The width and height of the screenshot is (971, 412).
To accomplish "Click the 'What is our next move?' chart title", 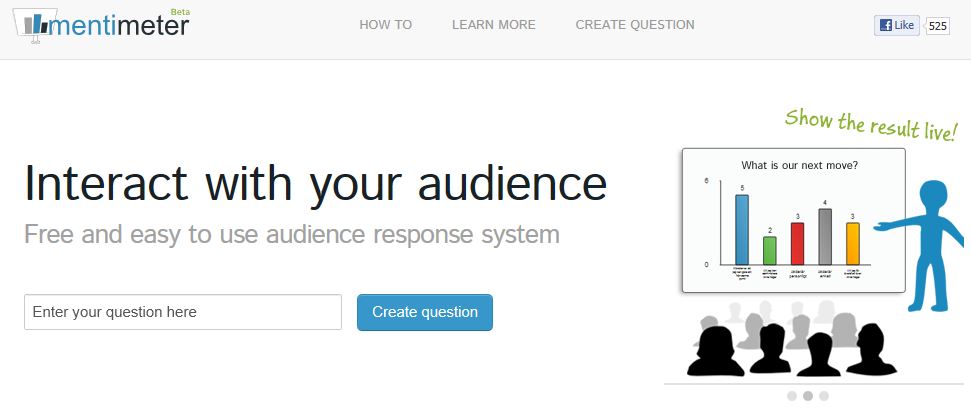I will click(798, 165).
